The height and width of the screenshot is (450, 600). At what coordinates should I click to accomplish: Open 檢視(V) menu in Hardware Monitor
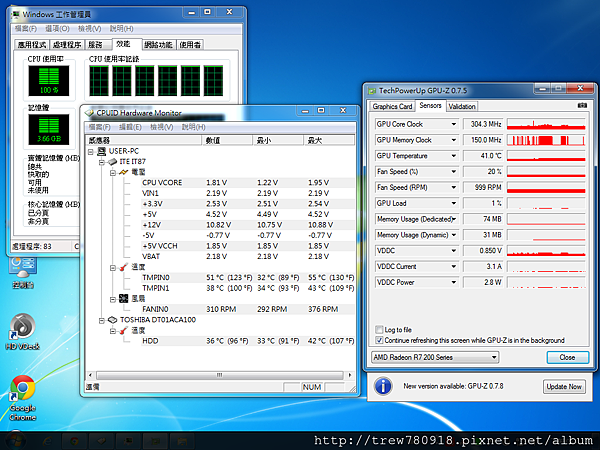coord(162,127)
